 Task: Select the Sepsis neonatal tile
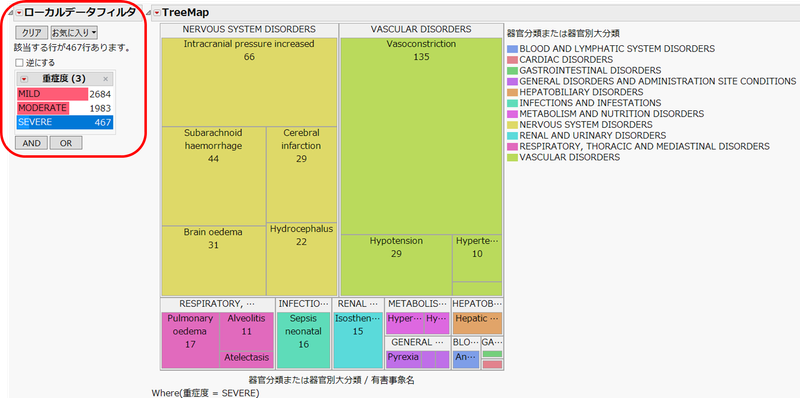pos(304,340)
